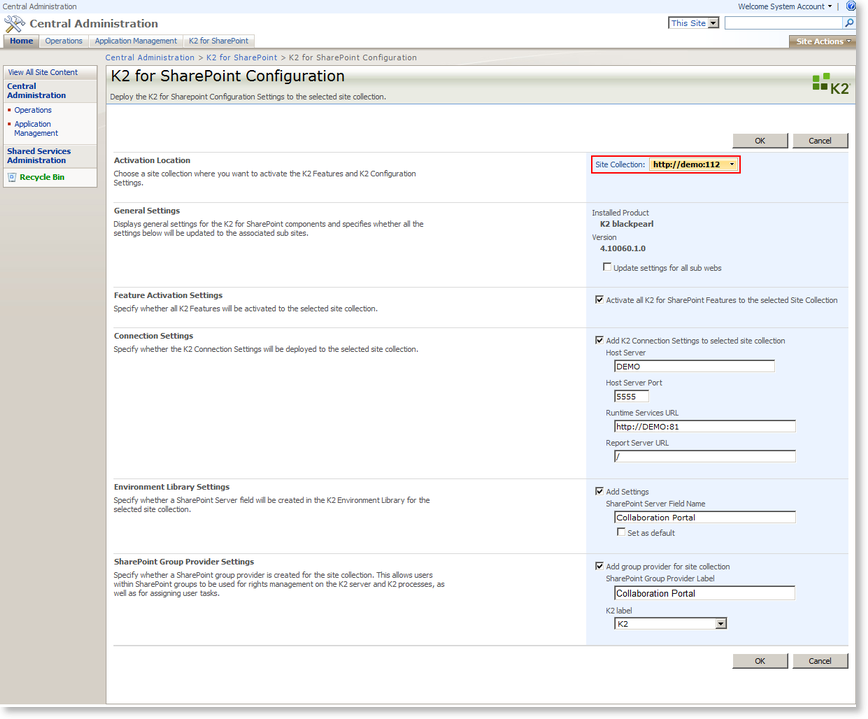This screenshot has height=719, width=868.
Task: Expand Welcome System Account menu
Action: tap(784, 7)
